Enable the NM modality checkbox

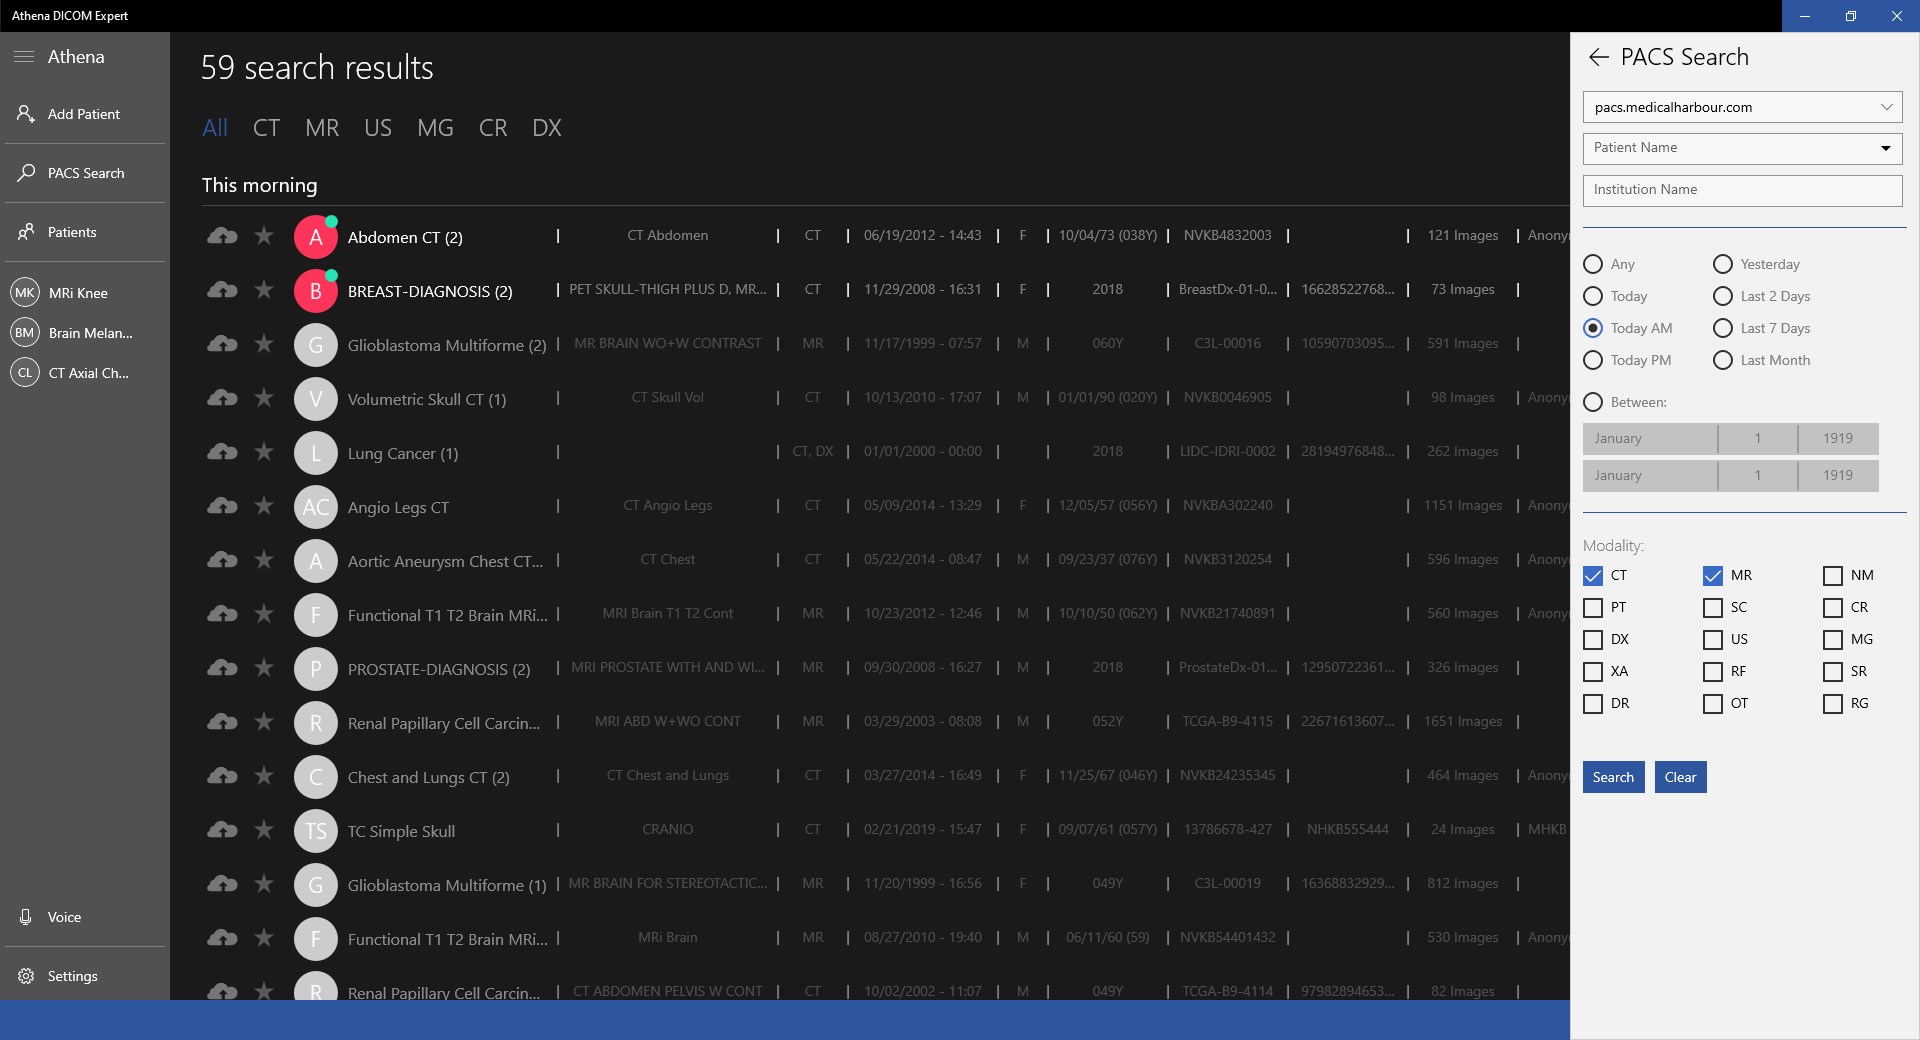pos(1832,576)
